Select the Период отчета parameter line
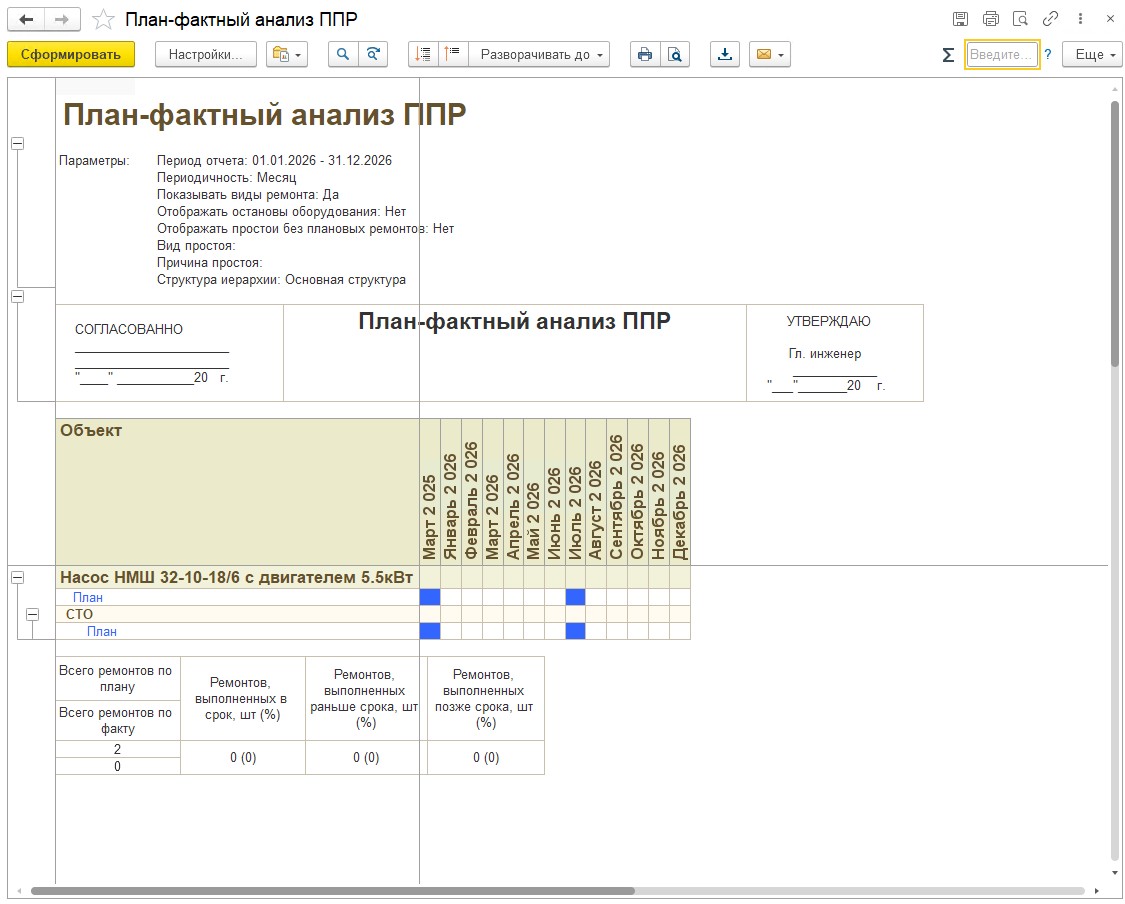This screenshot has height=904, width=1125. 275,161
